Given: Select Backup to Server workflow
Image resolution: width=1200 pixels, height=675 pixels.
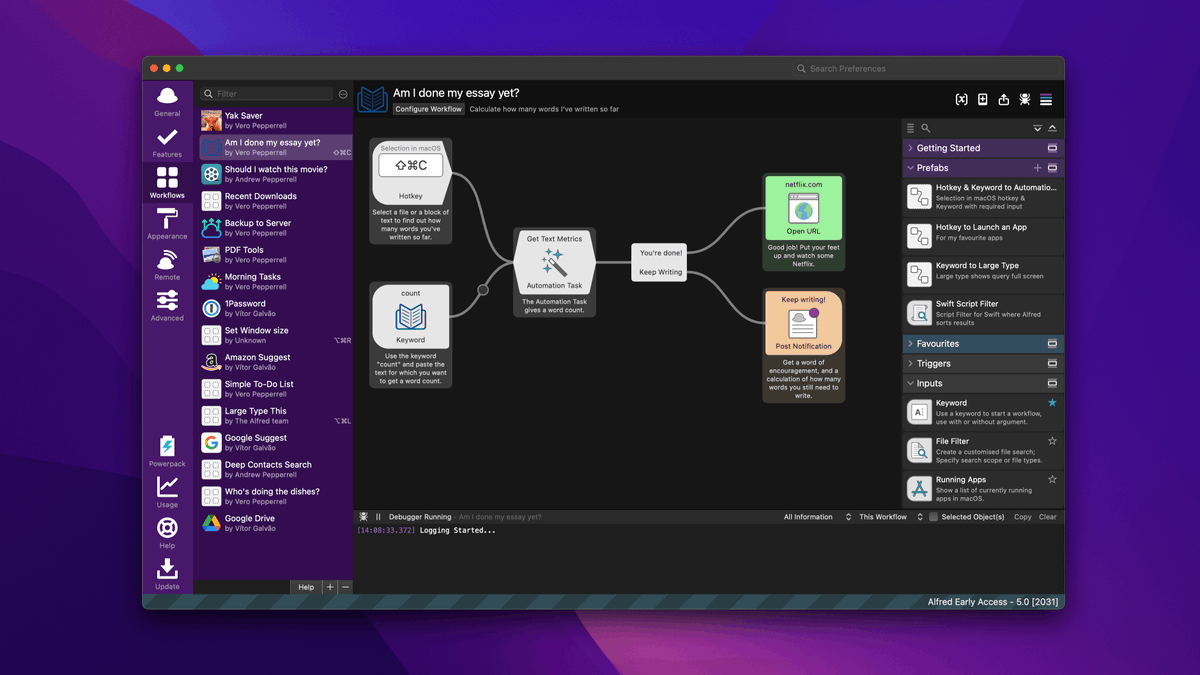Looking at the screenshot, I should coord(274,228).
